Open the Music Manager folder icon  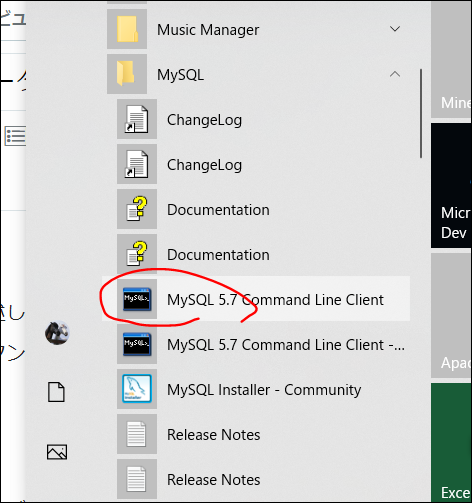tap(127, 29)
